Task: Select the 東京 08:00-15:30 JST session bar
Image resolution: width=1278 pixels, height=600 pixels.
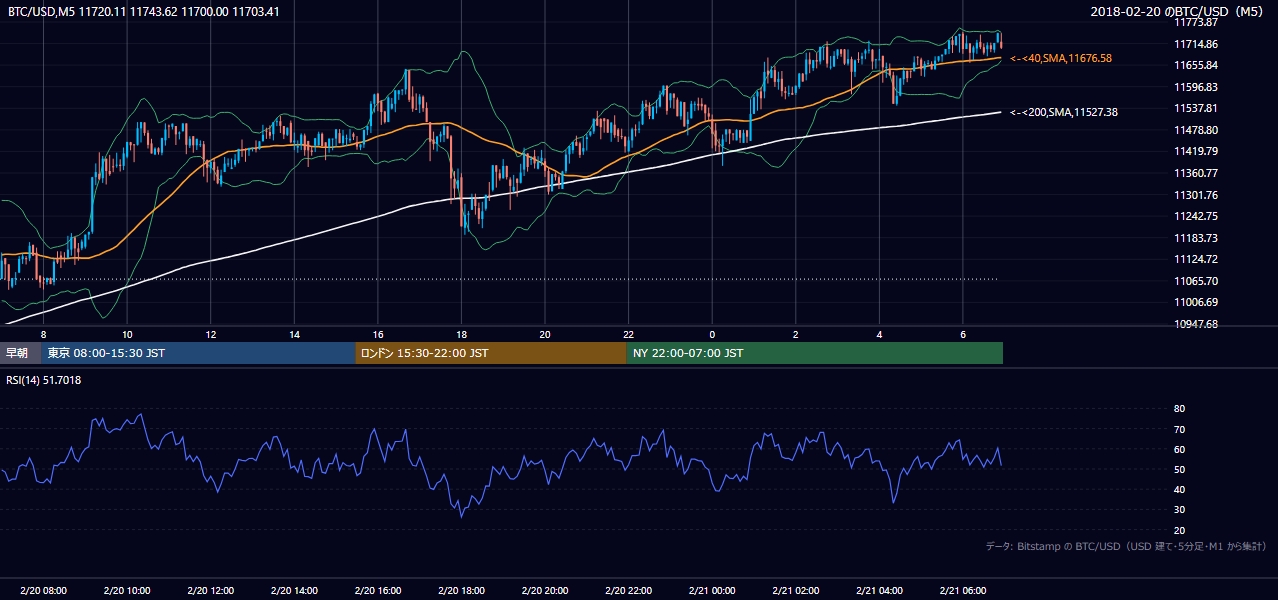Action: tap(199, 353)
